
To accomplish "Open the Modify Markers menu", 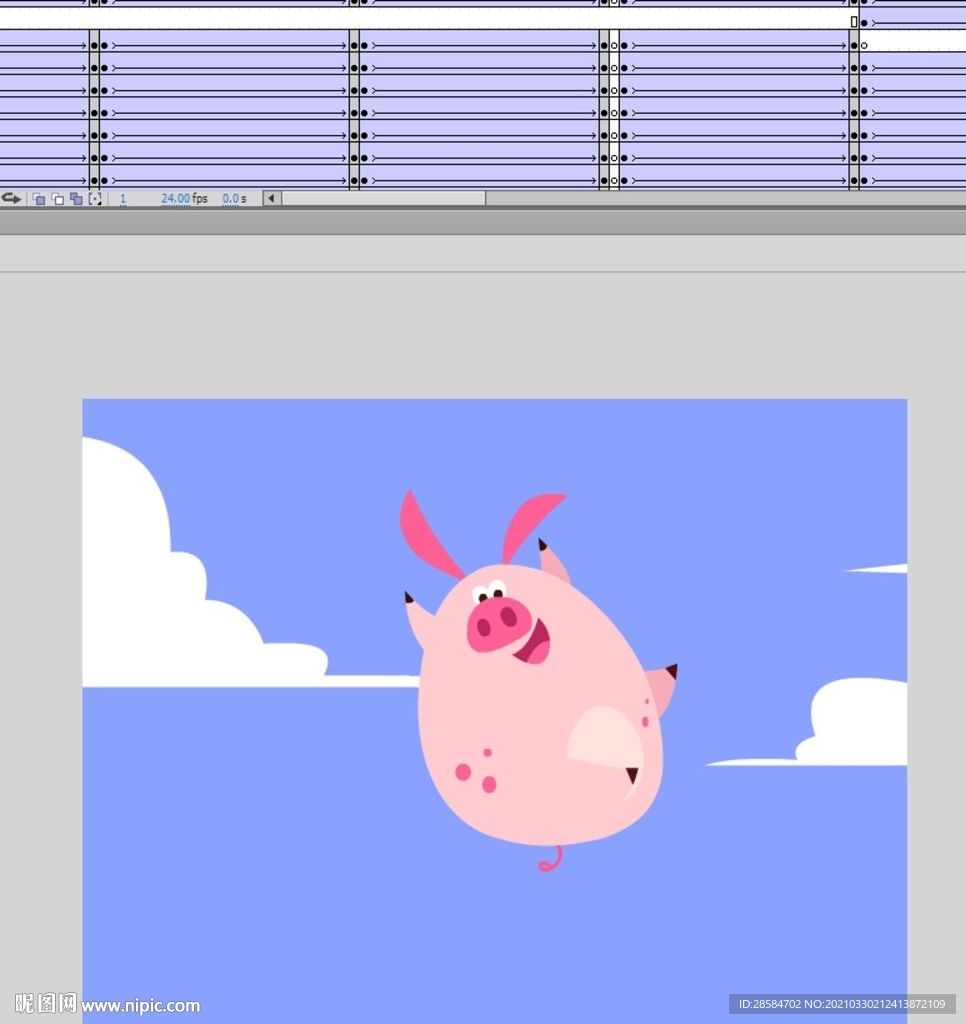I will (95, 199).
